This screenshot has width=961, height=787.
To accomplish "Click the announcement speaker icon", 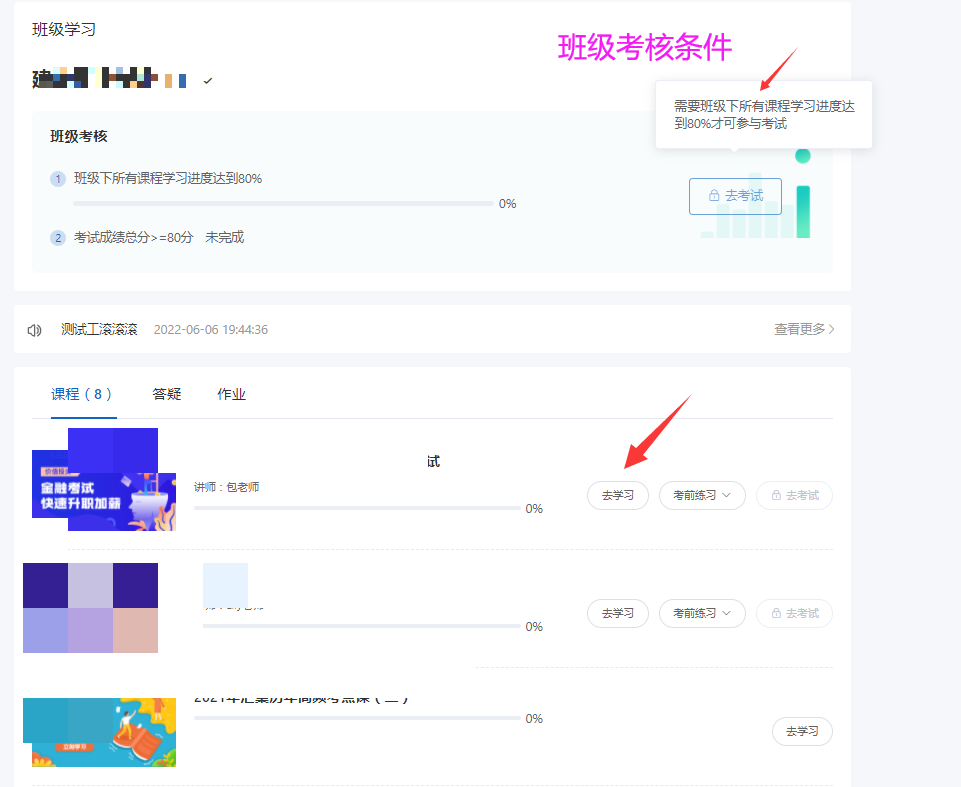I will pyautogui.click(x=34, y=330).
